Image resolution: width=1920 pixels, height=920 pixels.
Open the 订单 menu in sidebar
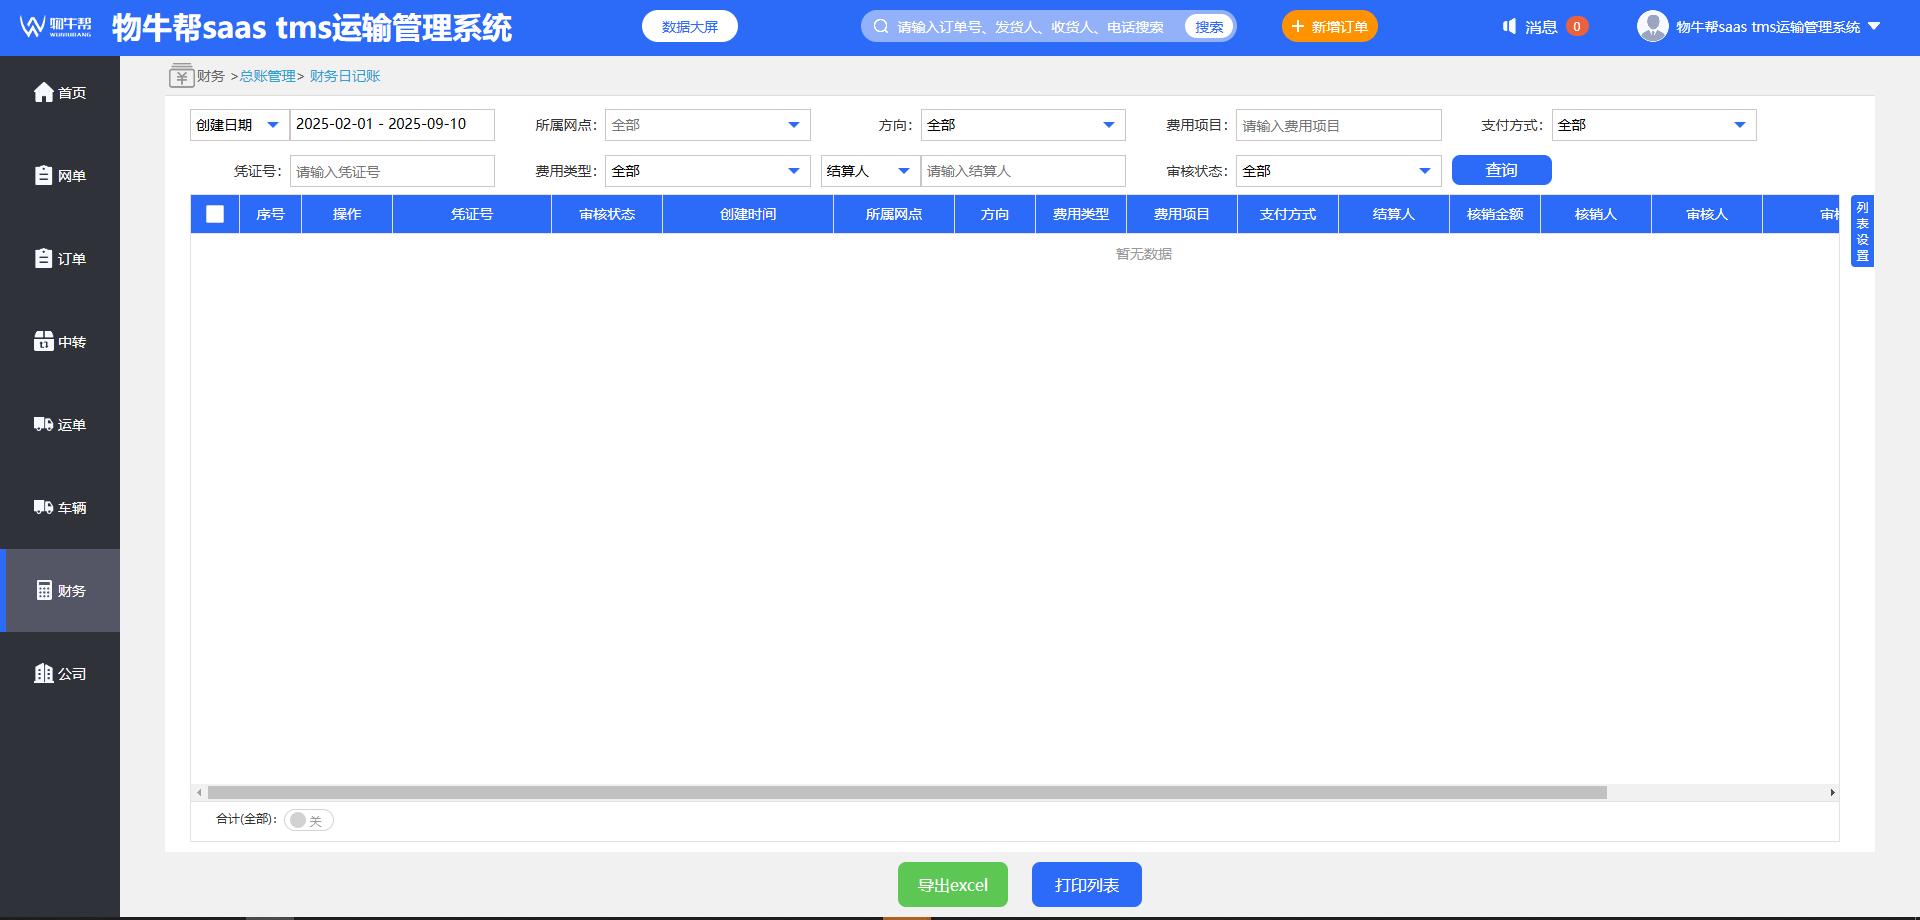pos(60,259)
